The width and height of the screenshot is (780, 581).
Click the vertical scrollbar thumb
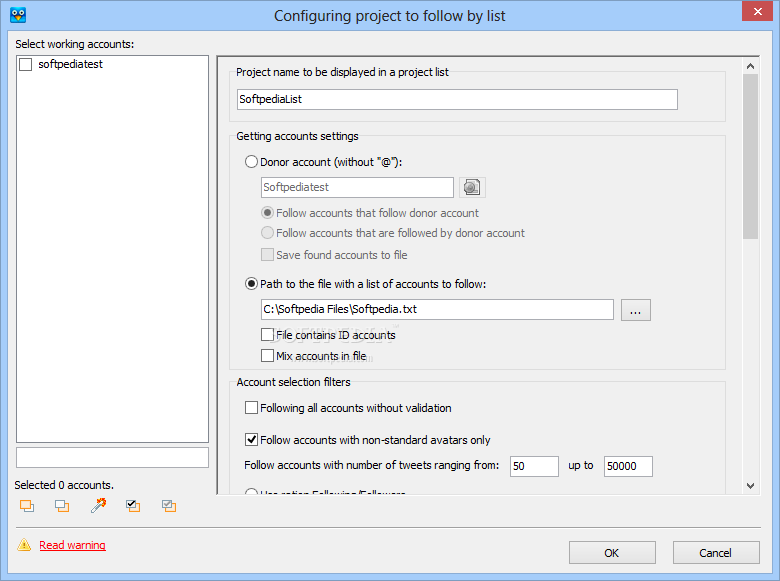coord(751,156)
